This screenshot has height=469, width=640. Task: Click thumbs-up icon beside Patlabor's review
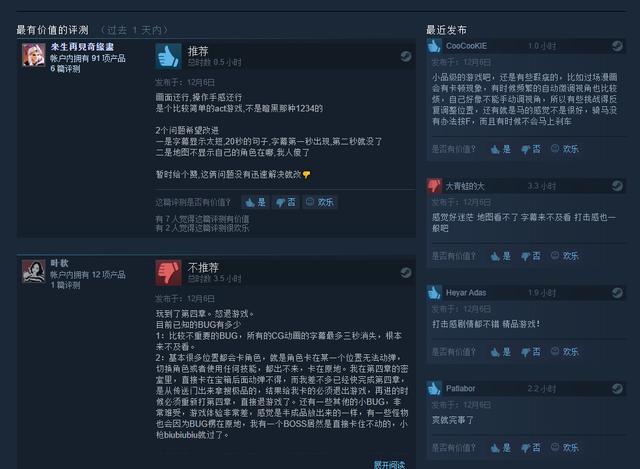pyautogui.click(x=434, y=388)
